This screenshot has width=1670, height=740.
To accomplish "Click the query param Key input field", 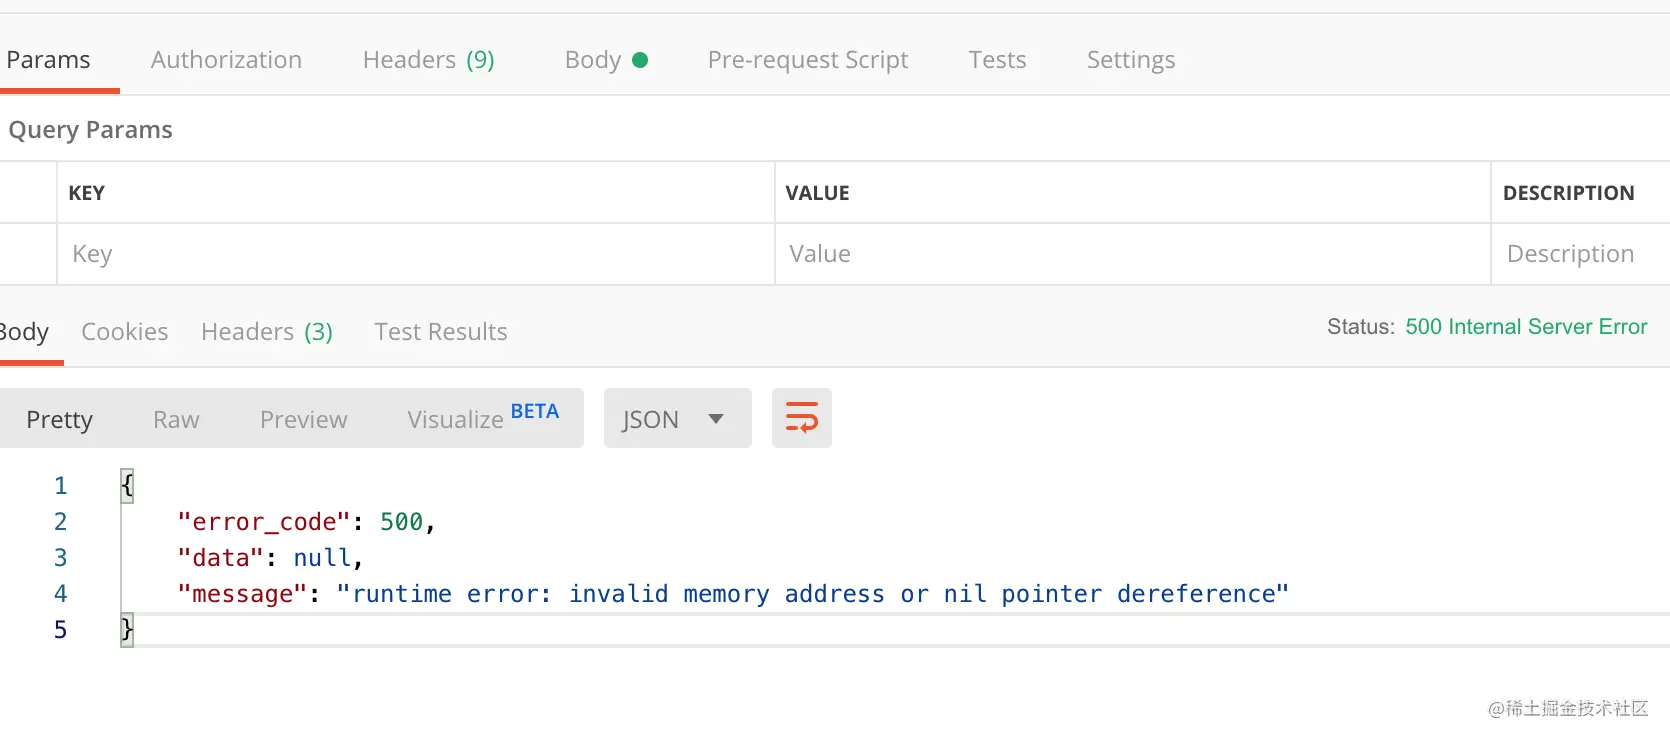I will tap(415, 254).
